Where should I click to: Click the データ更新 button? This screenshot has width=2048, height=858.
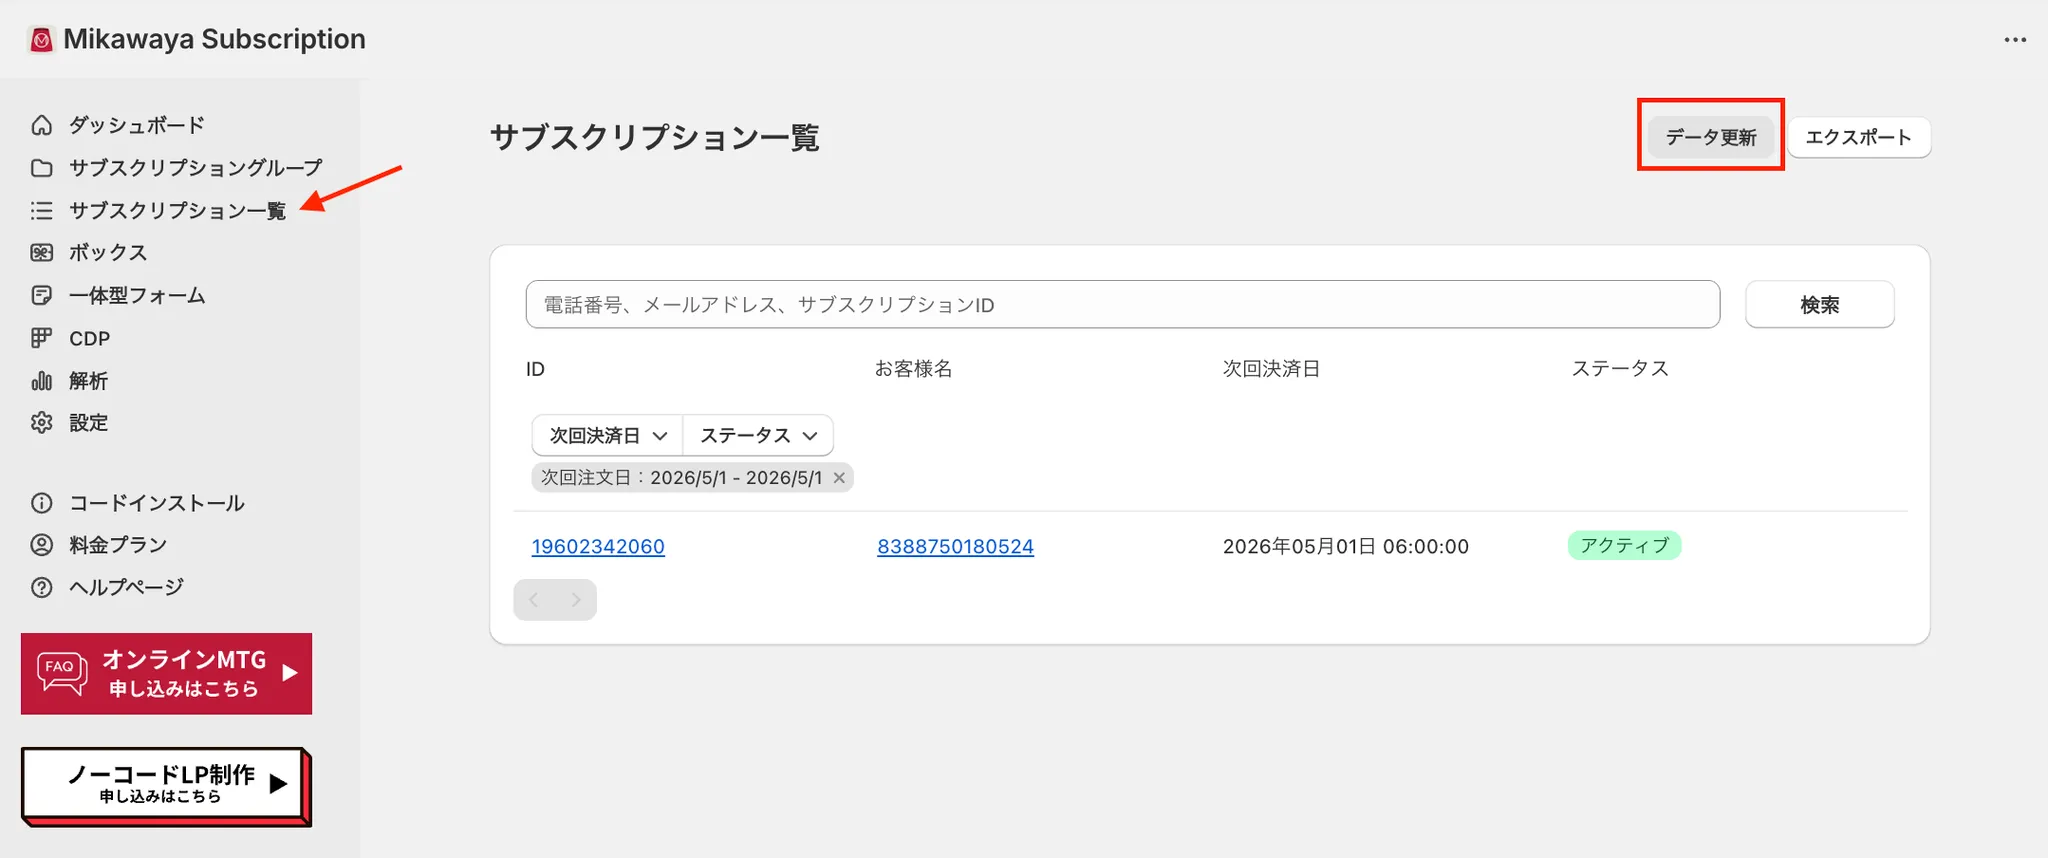pyautogui.click(x=1711, y=137)
